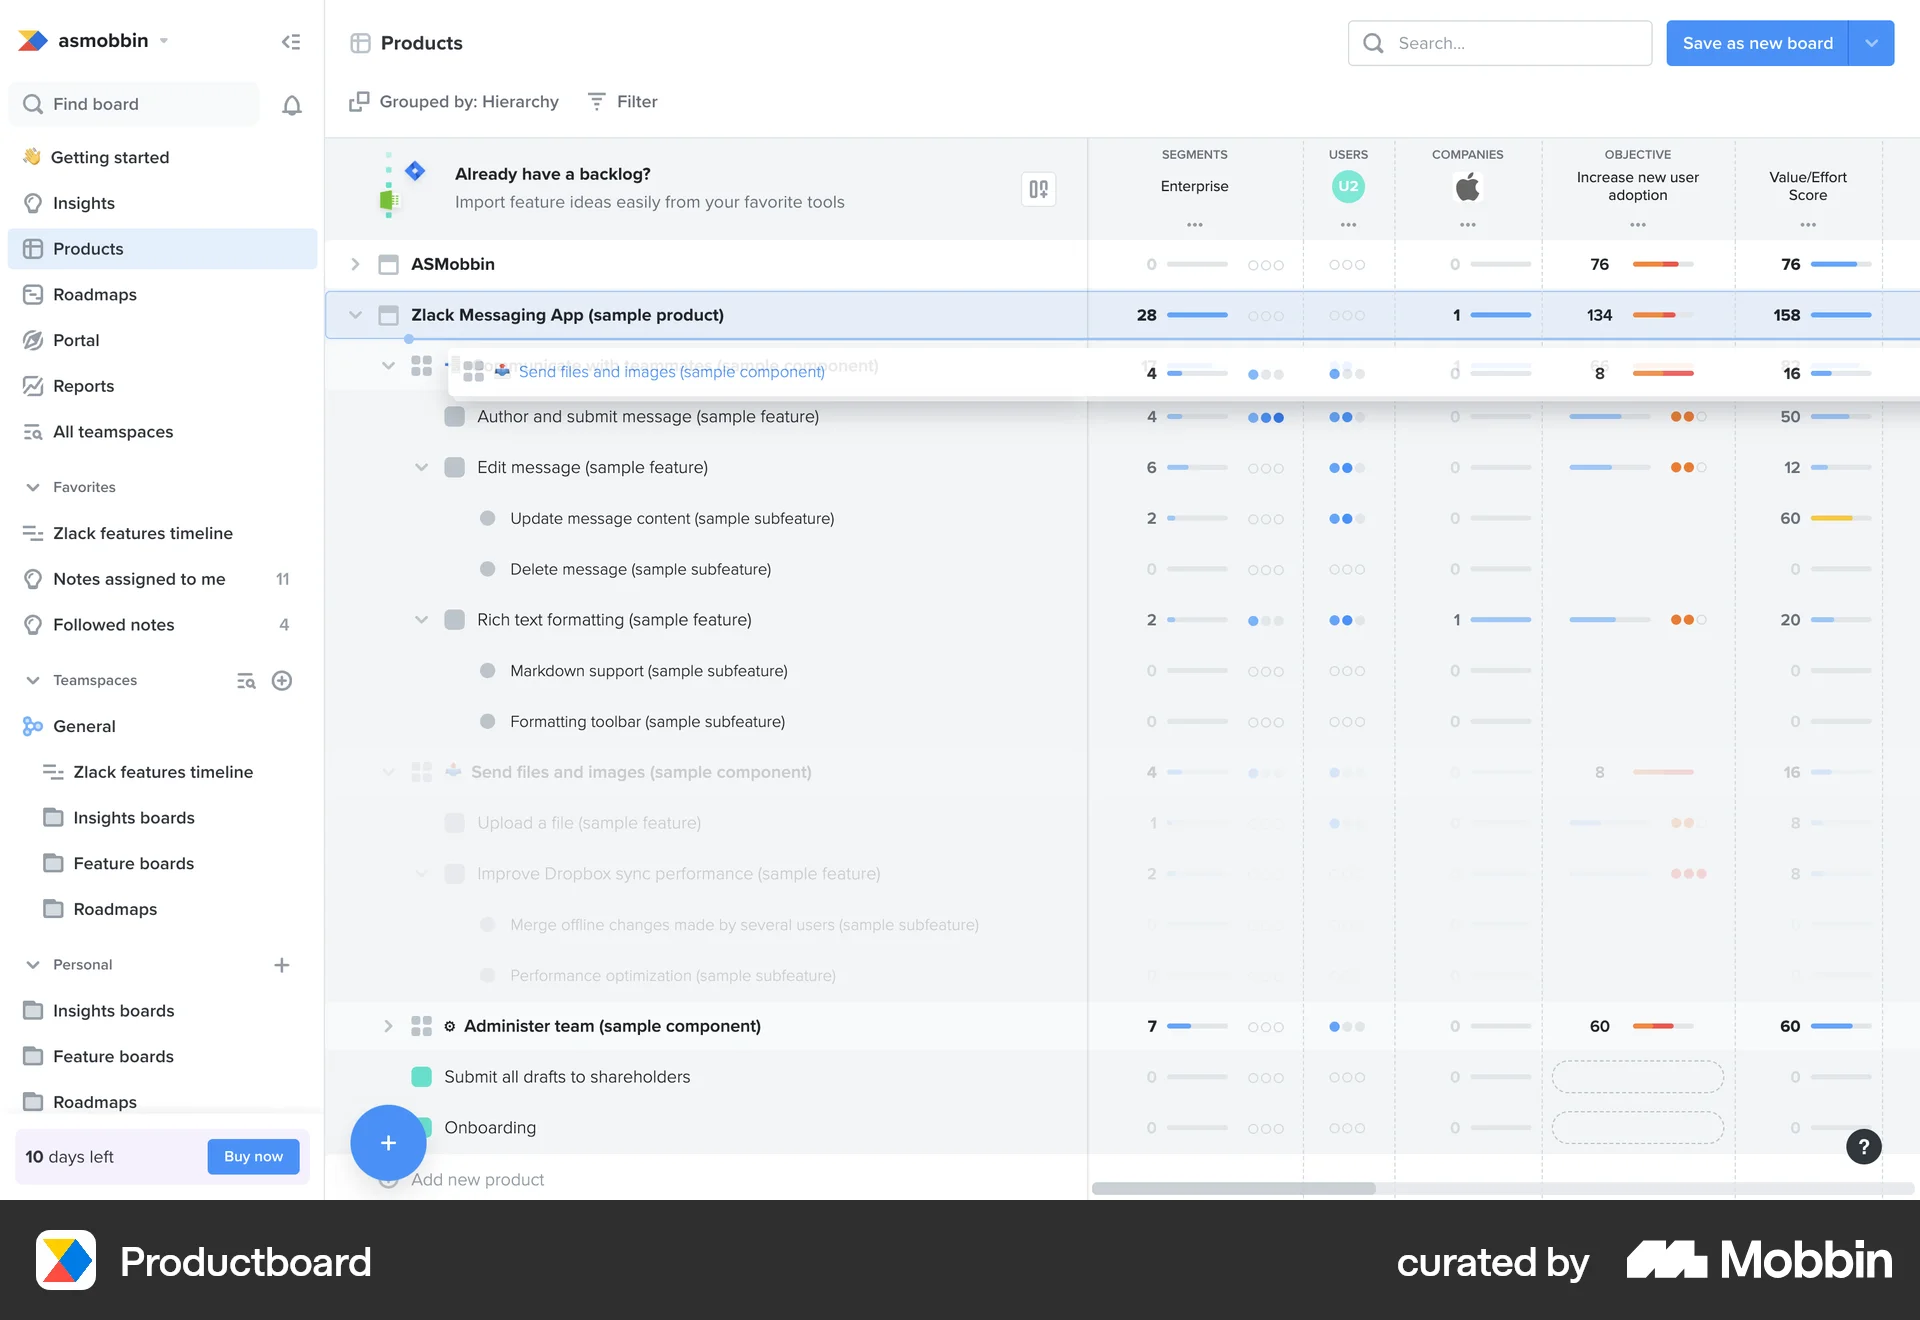Open the Portal section
This screenshot has height=1320, width=1920.
[75, 340]
